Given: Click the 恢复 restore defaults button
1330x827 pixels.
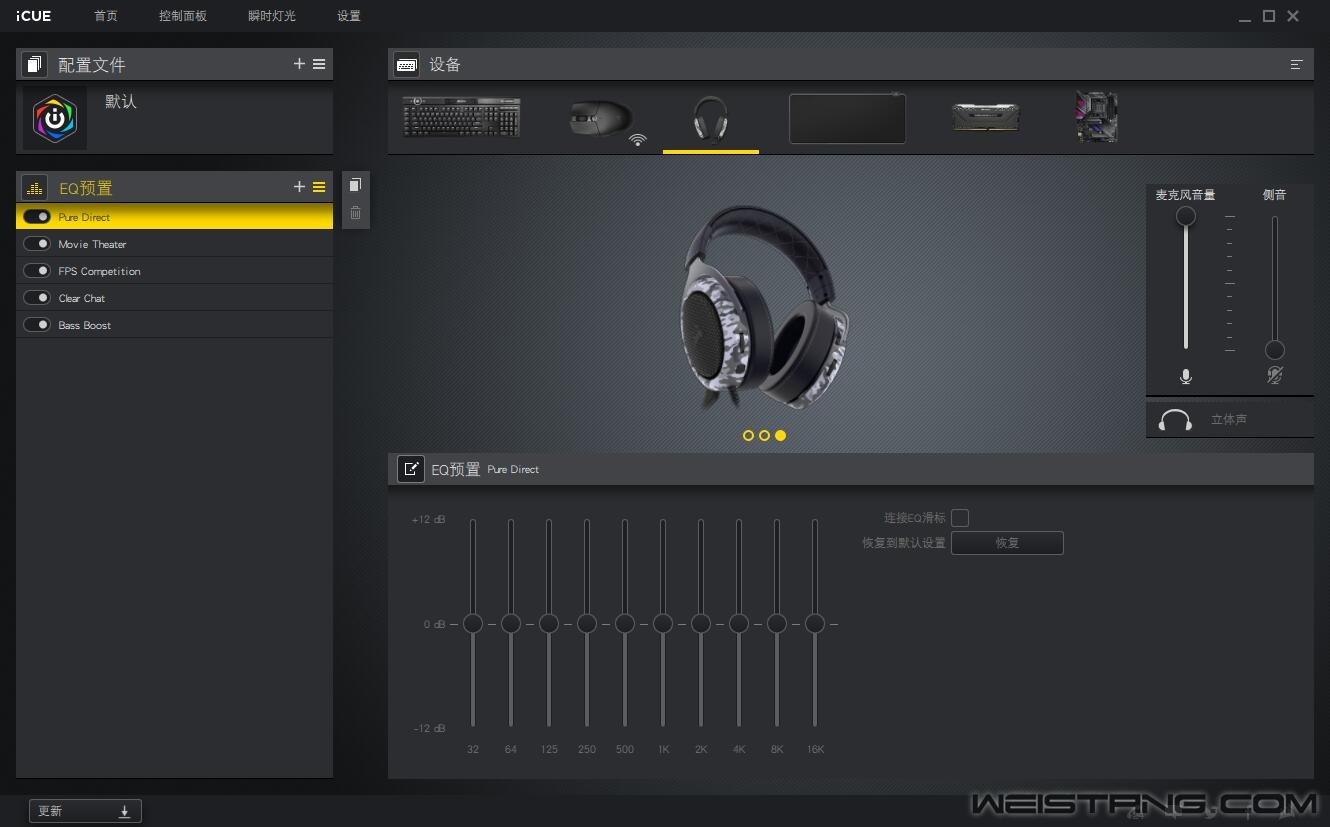Looking at the screenshot, I should [1007, 543].
